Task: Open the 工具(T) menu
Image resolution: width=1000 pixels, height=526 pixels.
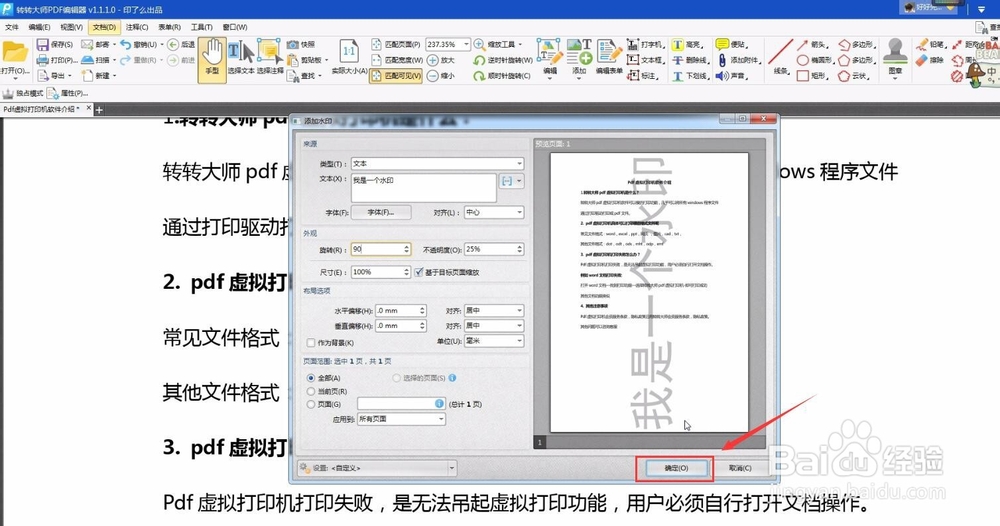Action: click(x=202, y=27)
